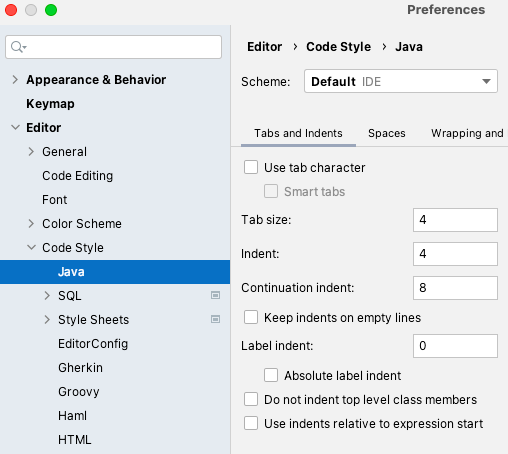Open General editor settings
Screen dimensions: 508x454
64,152
